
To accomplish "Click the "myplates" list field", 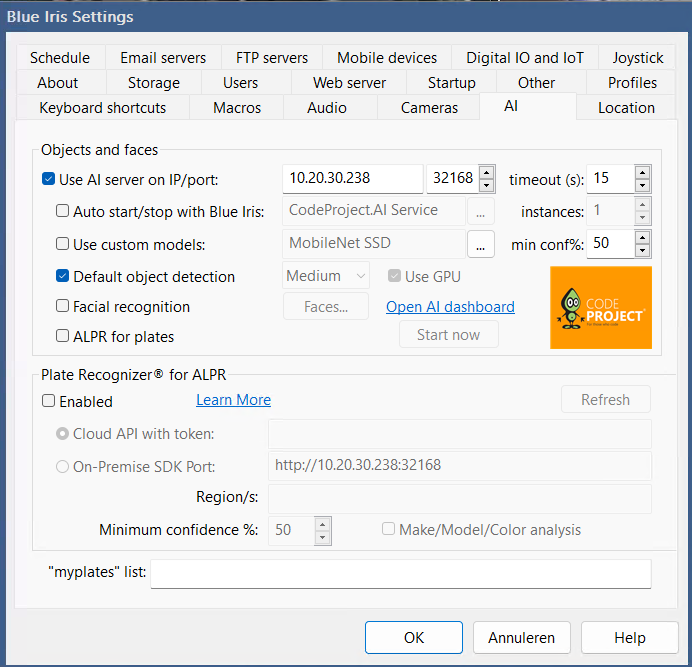I will point(401,573).
